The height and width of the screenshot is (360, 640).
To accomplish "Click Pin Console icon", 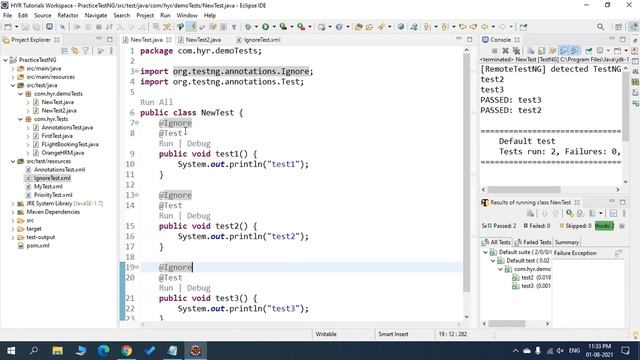I will pyautogui.click(x=588, y=51).
